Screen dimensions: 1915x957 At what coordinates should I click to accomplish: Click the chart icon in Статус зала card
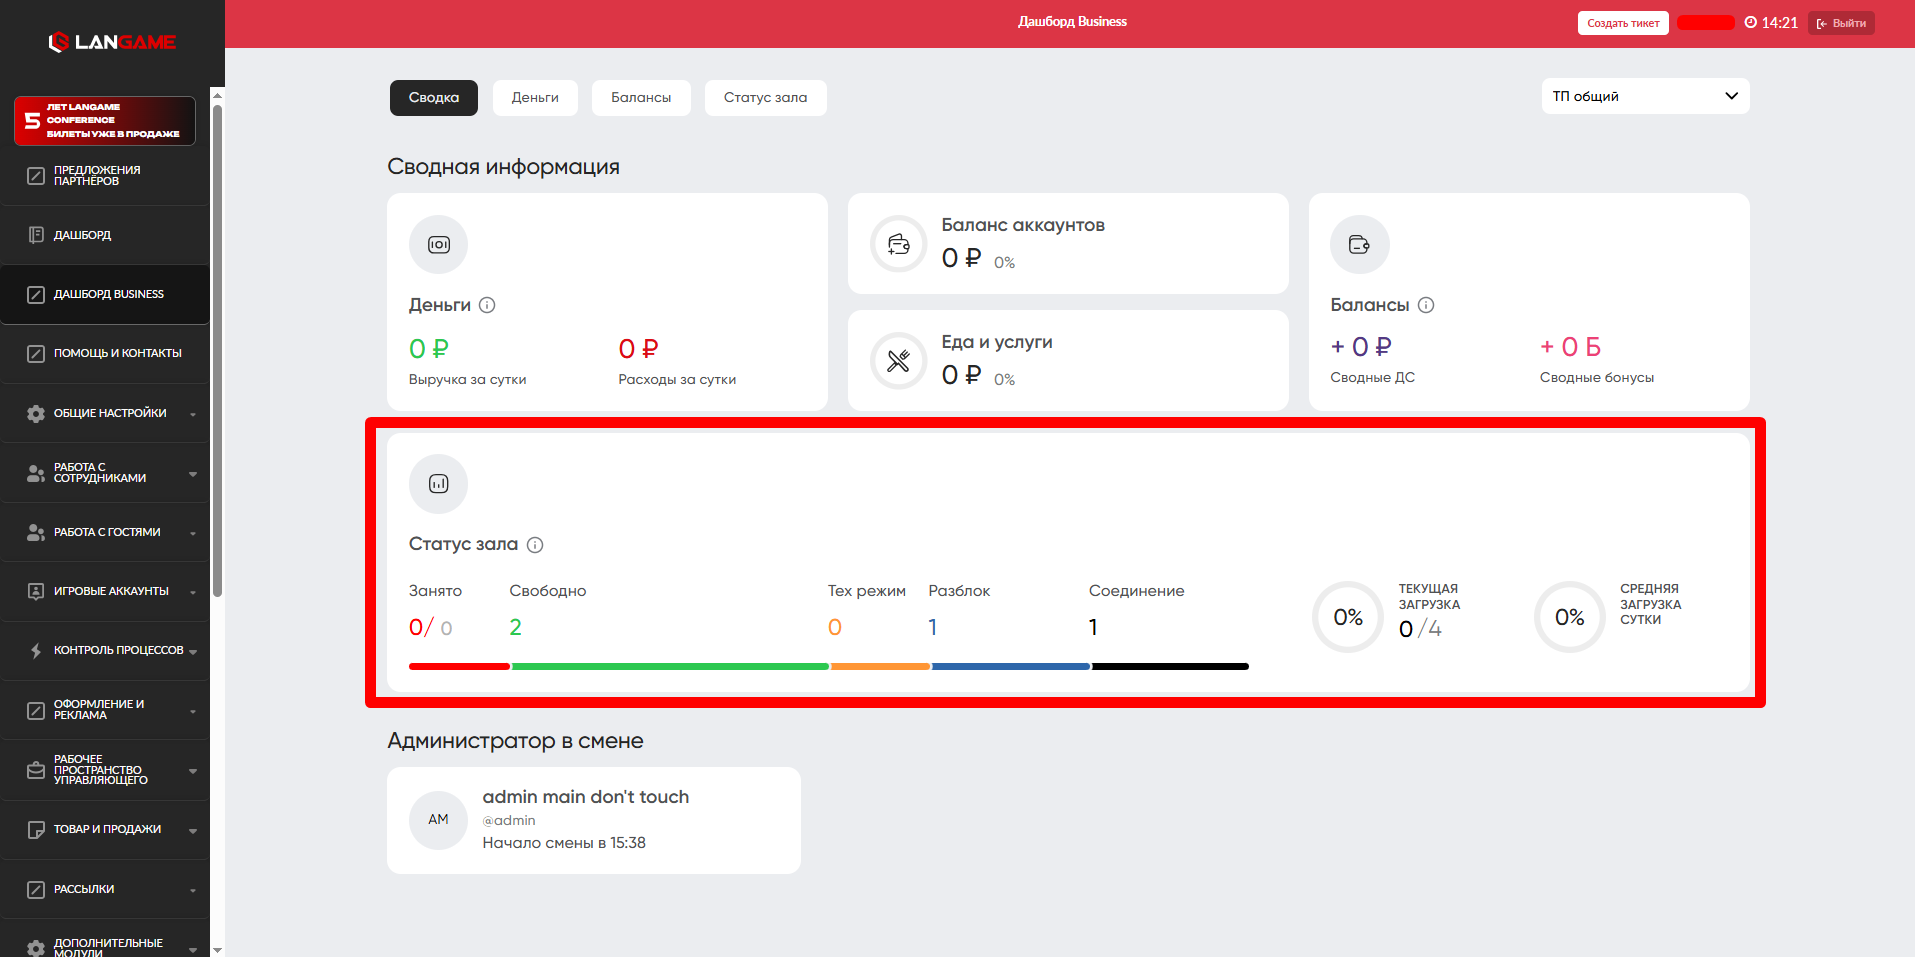pos(438,484)
